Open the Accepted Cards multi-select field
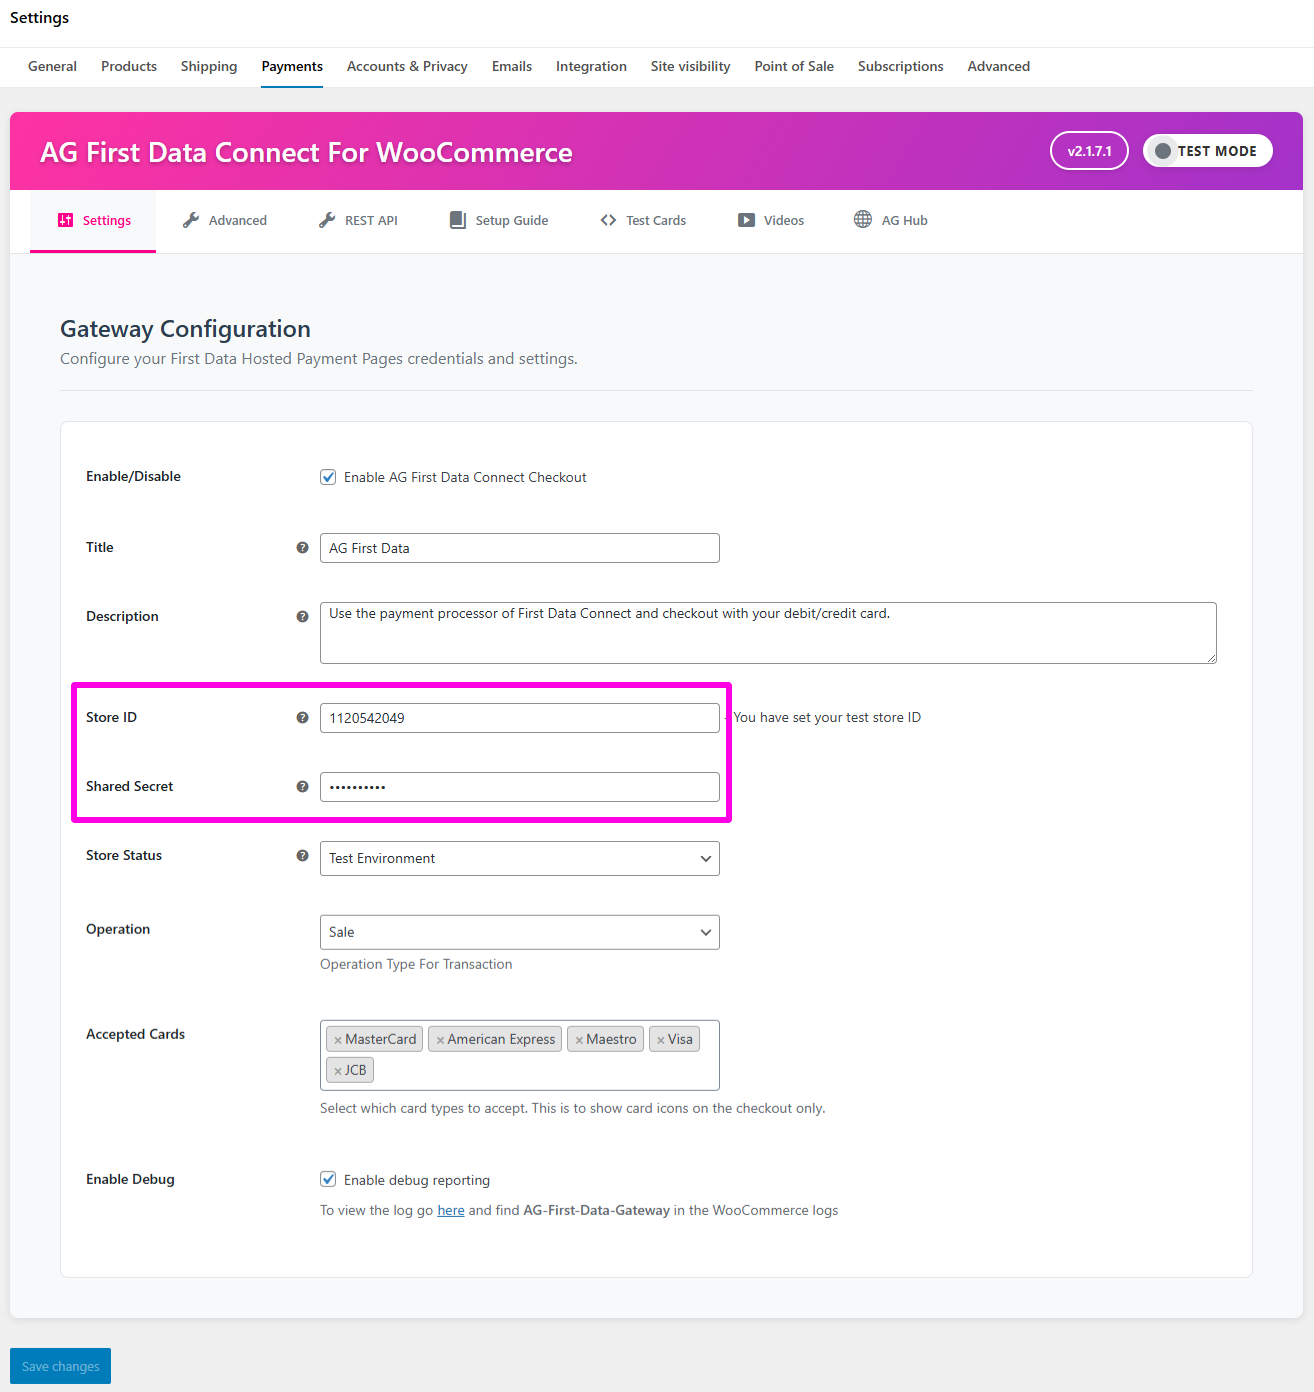Image resolution: width=1314 pixels, height=1392 pixels. pyautogui.click(x=540, y=1071)
